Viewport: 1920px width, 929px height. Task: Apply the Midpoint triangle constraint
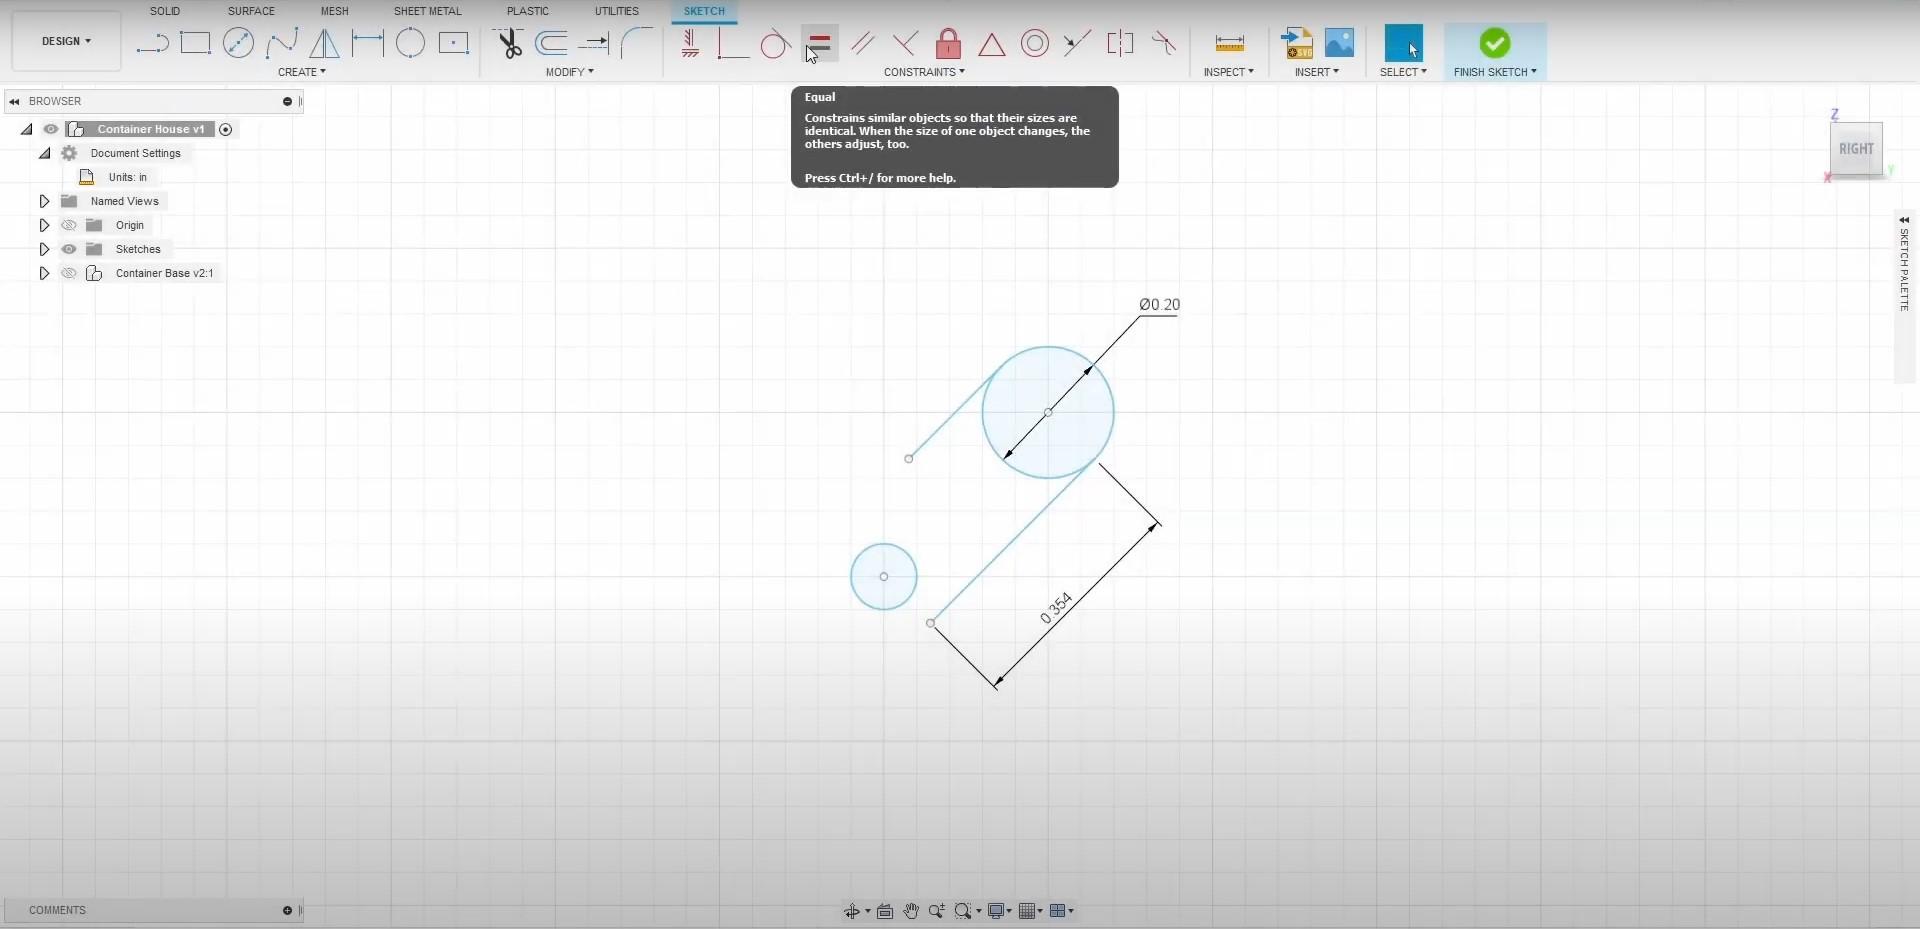click(991, 44)
